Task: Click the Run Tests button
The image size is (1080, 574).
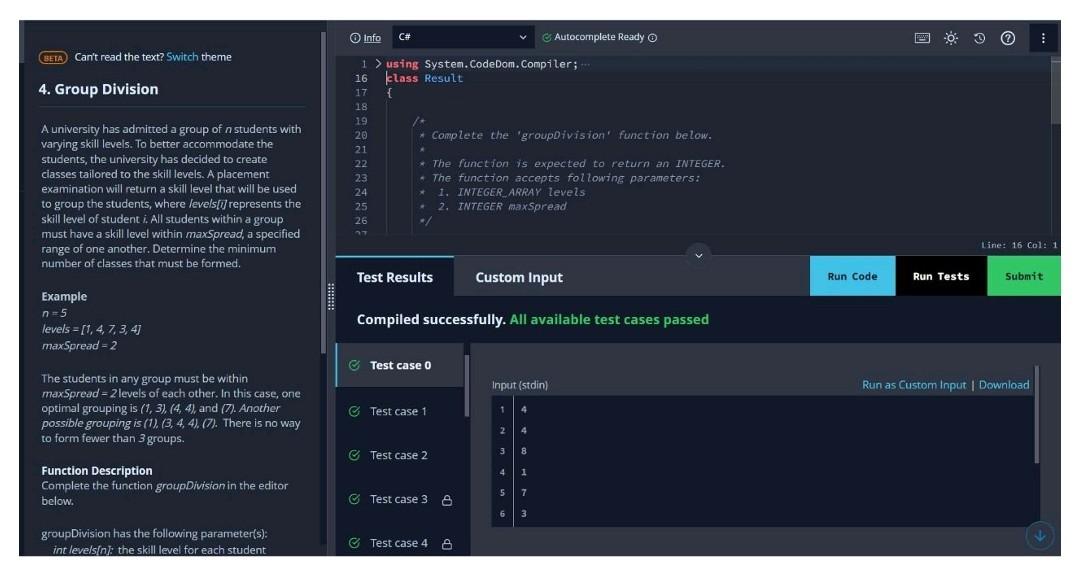Action: pyautogui.click(x=941, y=276)
